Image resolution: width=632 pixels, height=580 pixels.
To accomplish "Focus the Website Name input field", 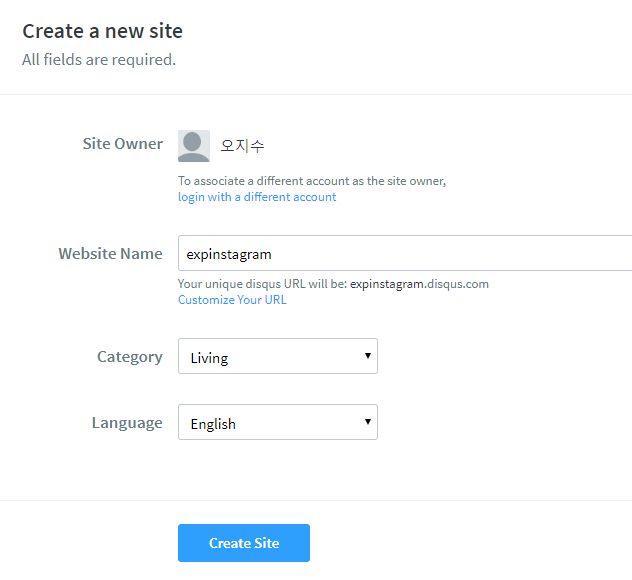I will click(405, 253).
